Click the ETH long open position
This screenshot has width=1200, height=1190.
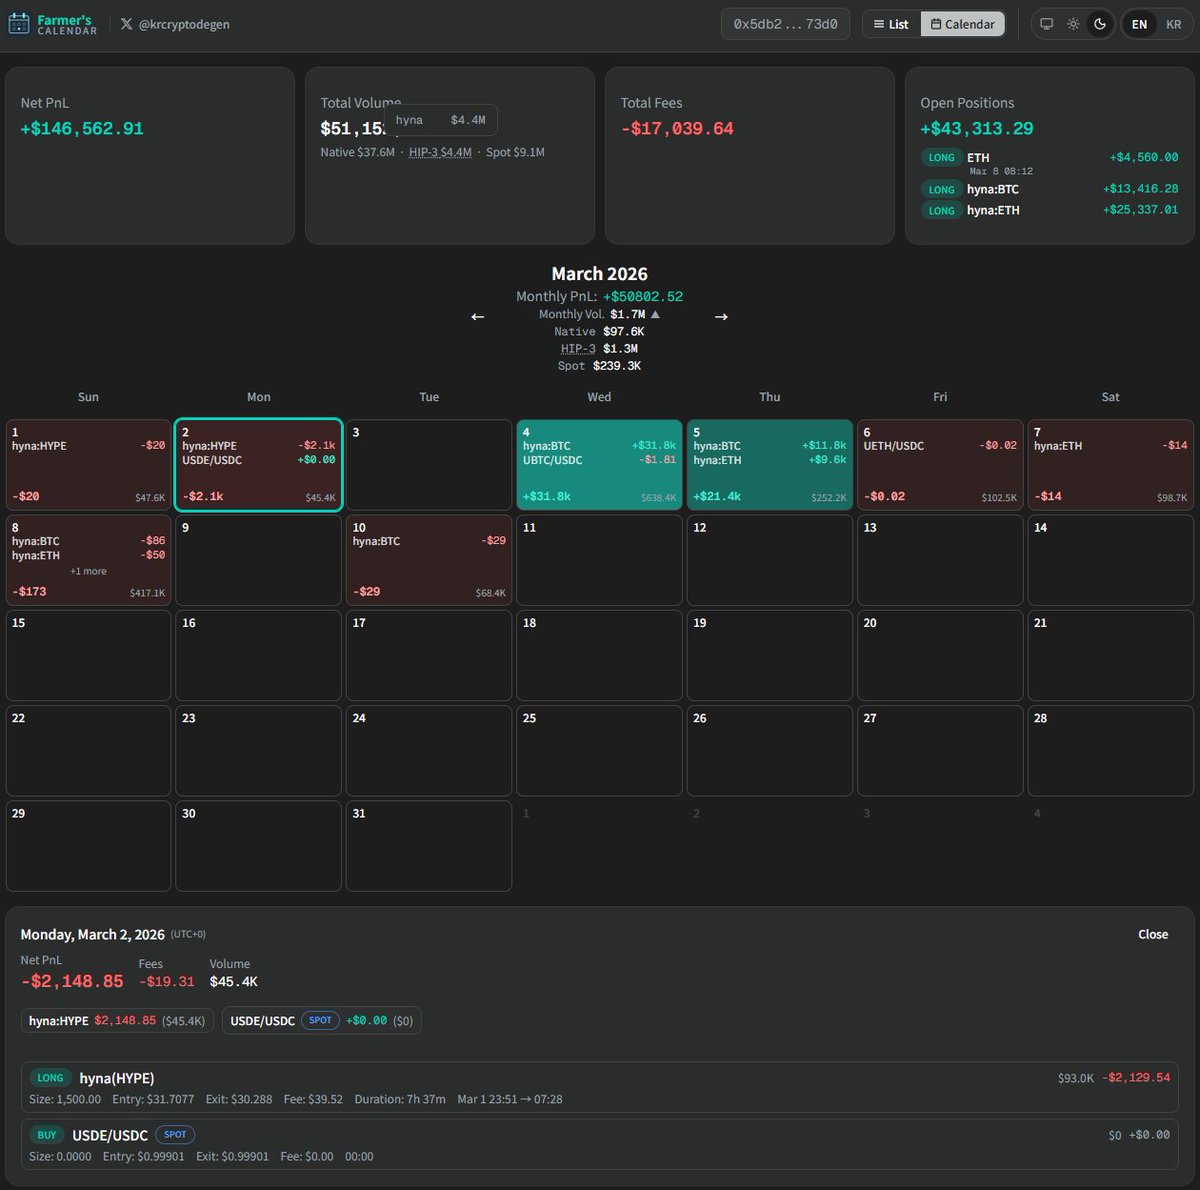[1049, 162]
